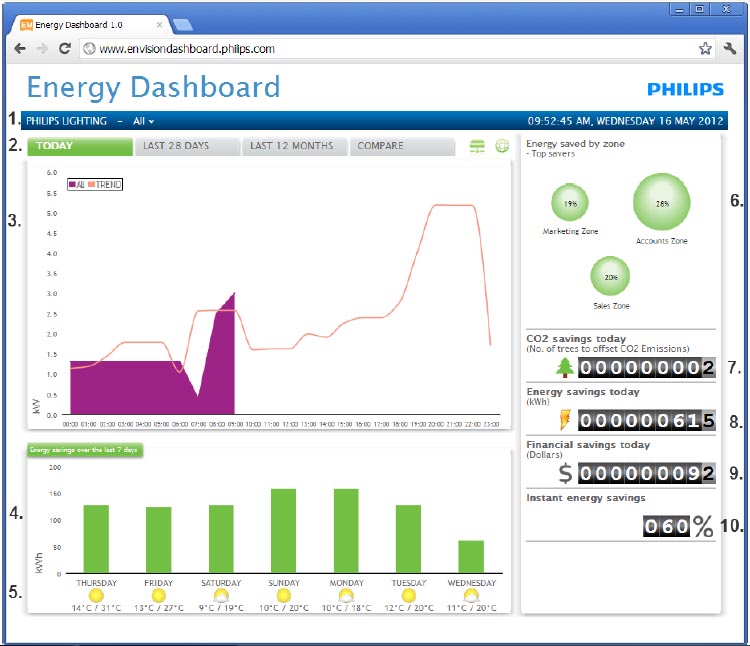Viewport: 750px width, 646px height.
Task: Select the Accounts Zone 28% bubble
Action: tap(662, 202)
